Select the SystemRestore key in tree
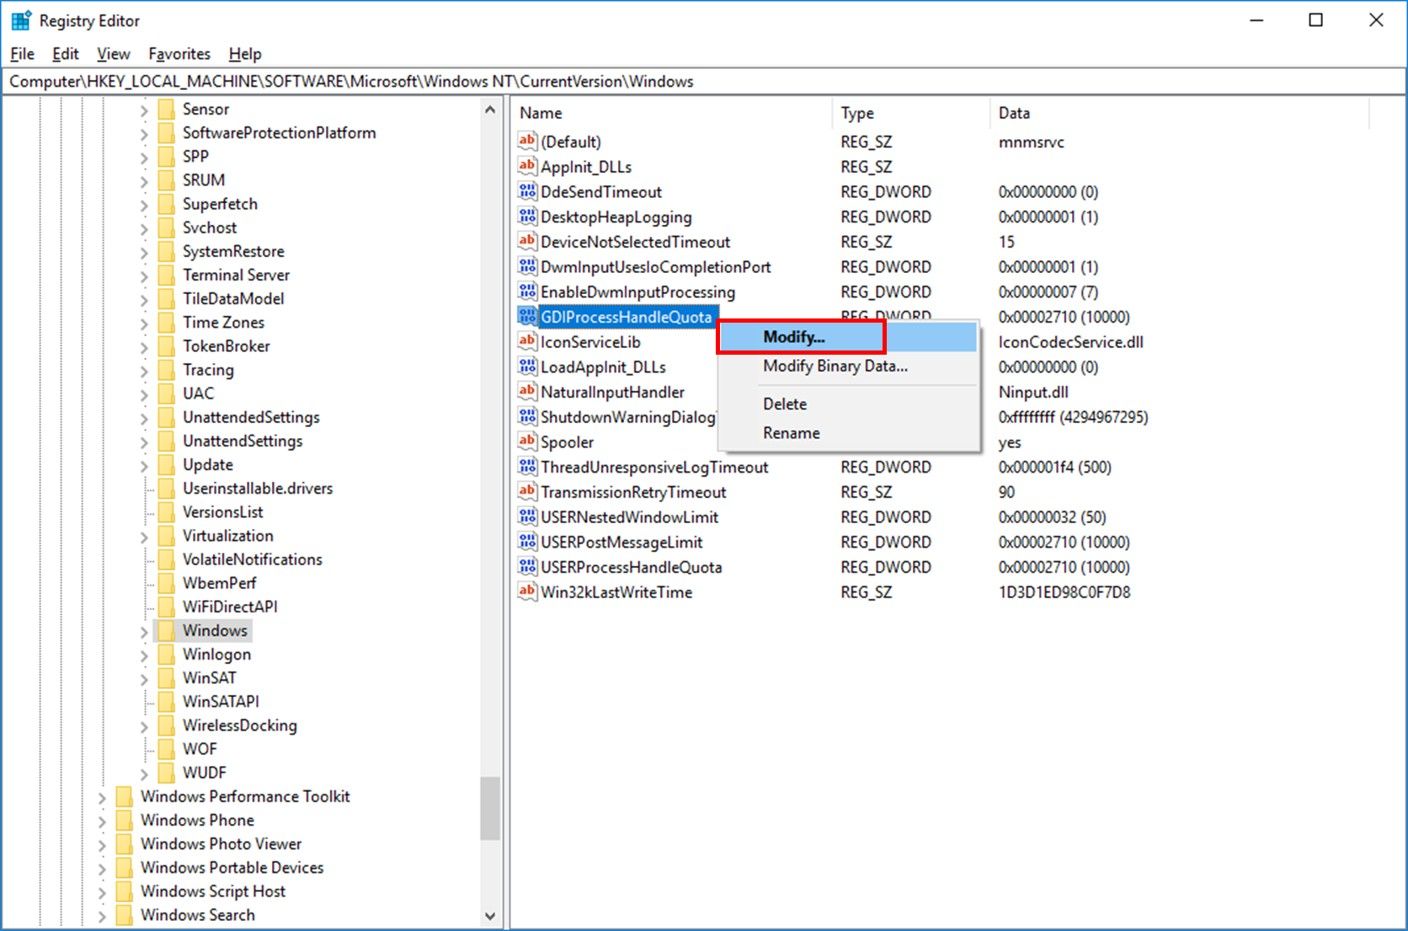Image resolution: width=1408 pixels, height=931 pixels. coord(233,251)
